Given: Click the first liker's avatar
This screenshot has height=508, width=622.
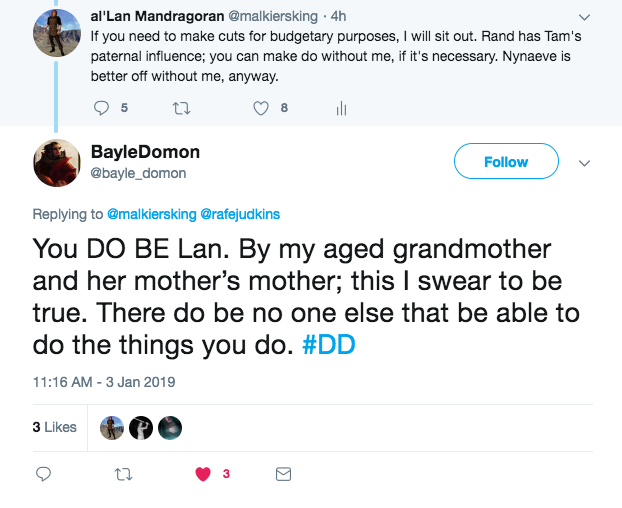Looking at the screenshot, I should tap(113, 428).
